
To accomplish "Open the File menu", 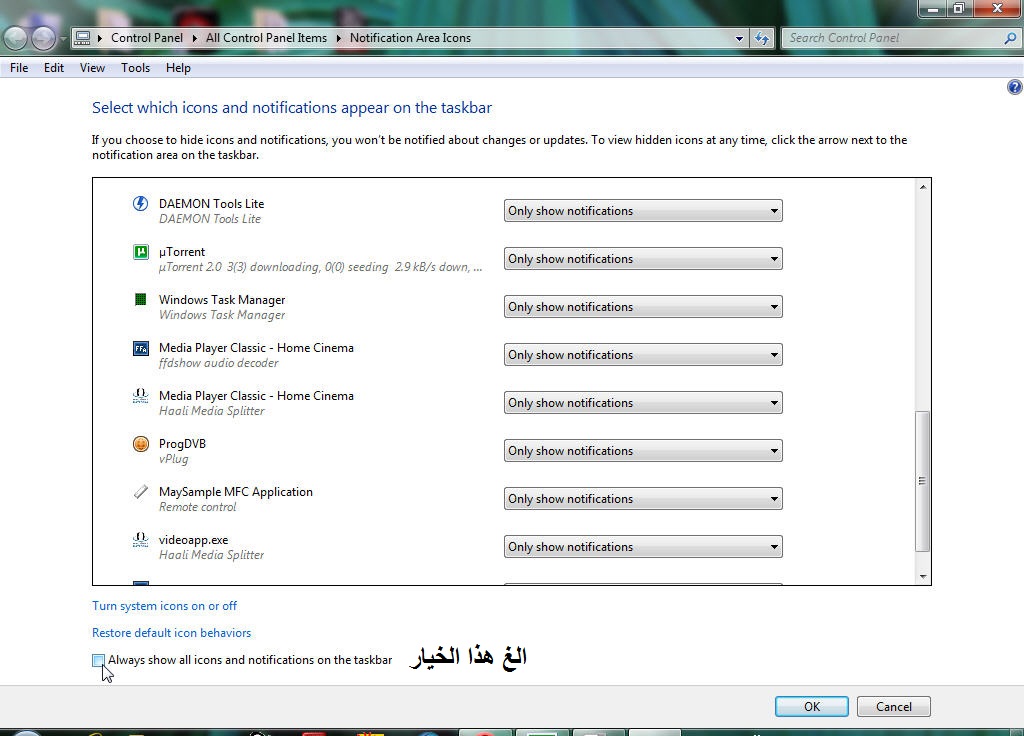I will coord(19,68).
